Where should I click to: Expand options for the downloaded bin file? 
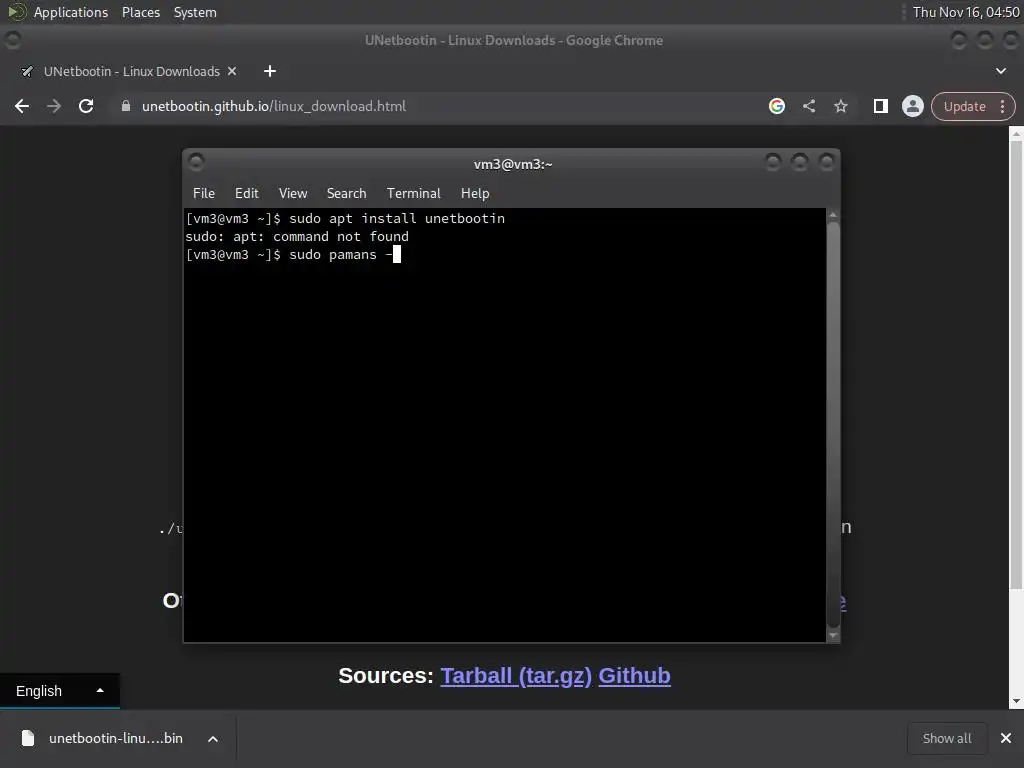(212, 739)
